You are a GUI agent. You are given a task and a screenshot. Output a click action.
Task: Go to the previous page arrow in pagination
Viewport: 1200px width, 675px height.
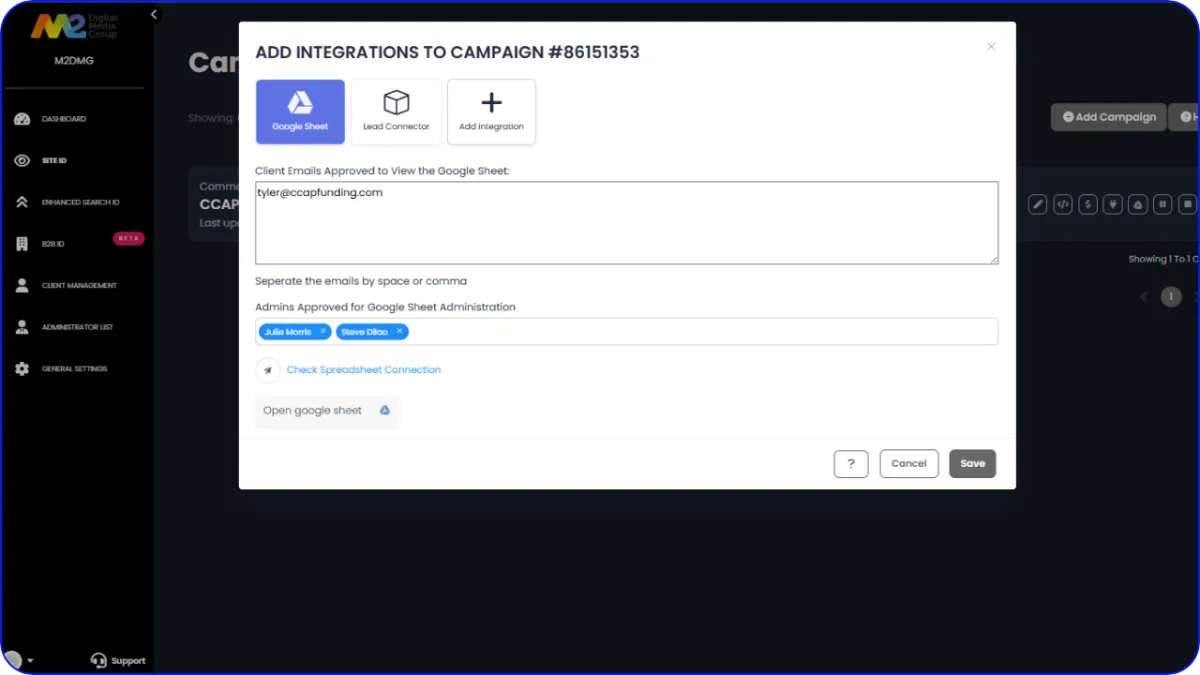(1145, 297)
